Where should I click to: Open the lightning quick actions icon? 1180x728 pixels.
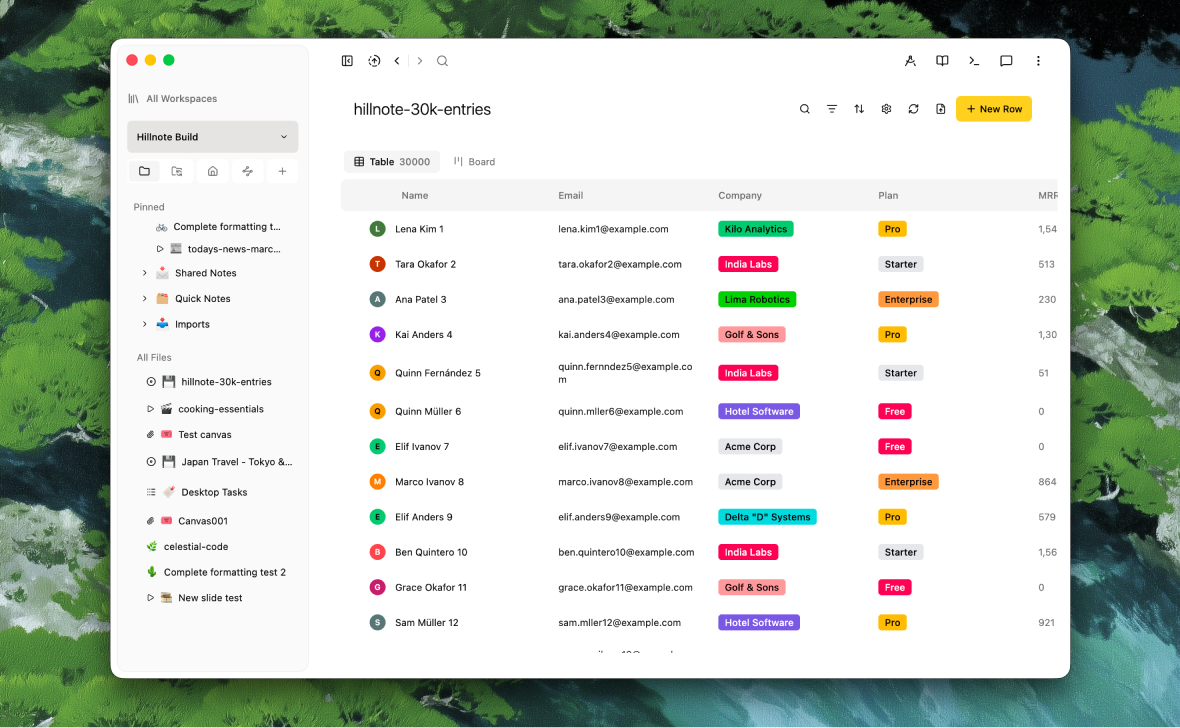pyautogui.click(x=248, y=172)
